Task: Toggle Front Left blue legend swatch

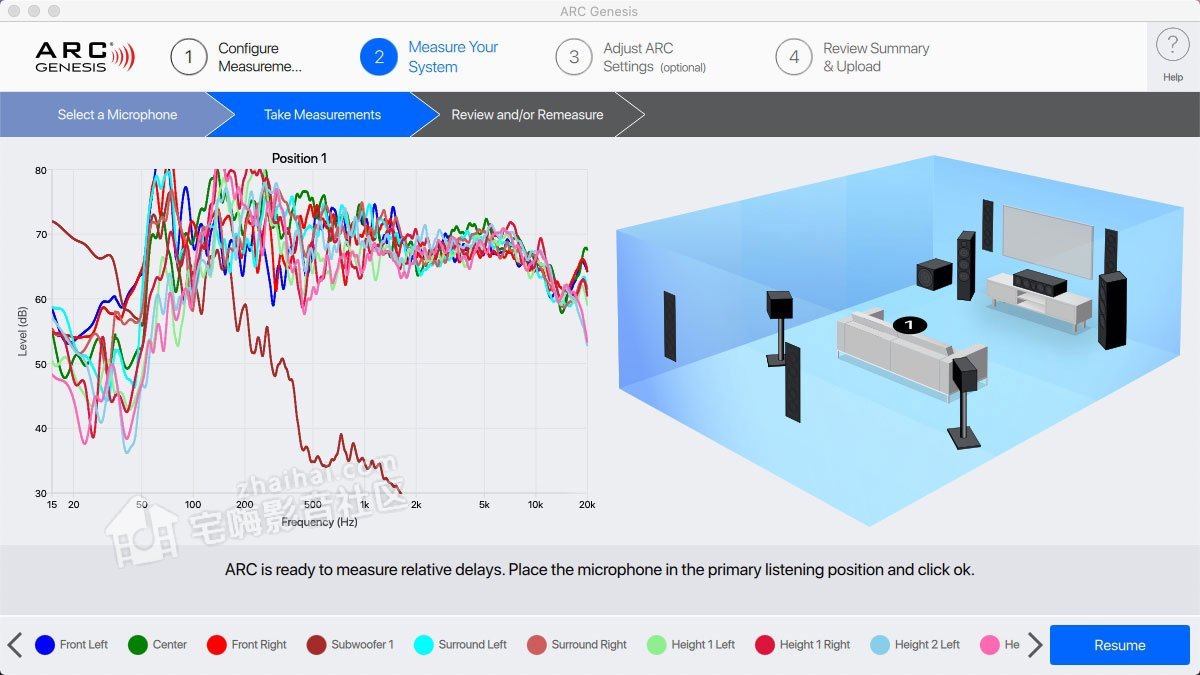Action: click(45, 645)
